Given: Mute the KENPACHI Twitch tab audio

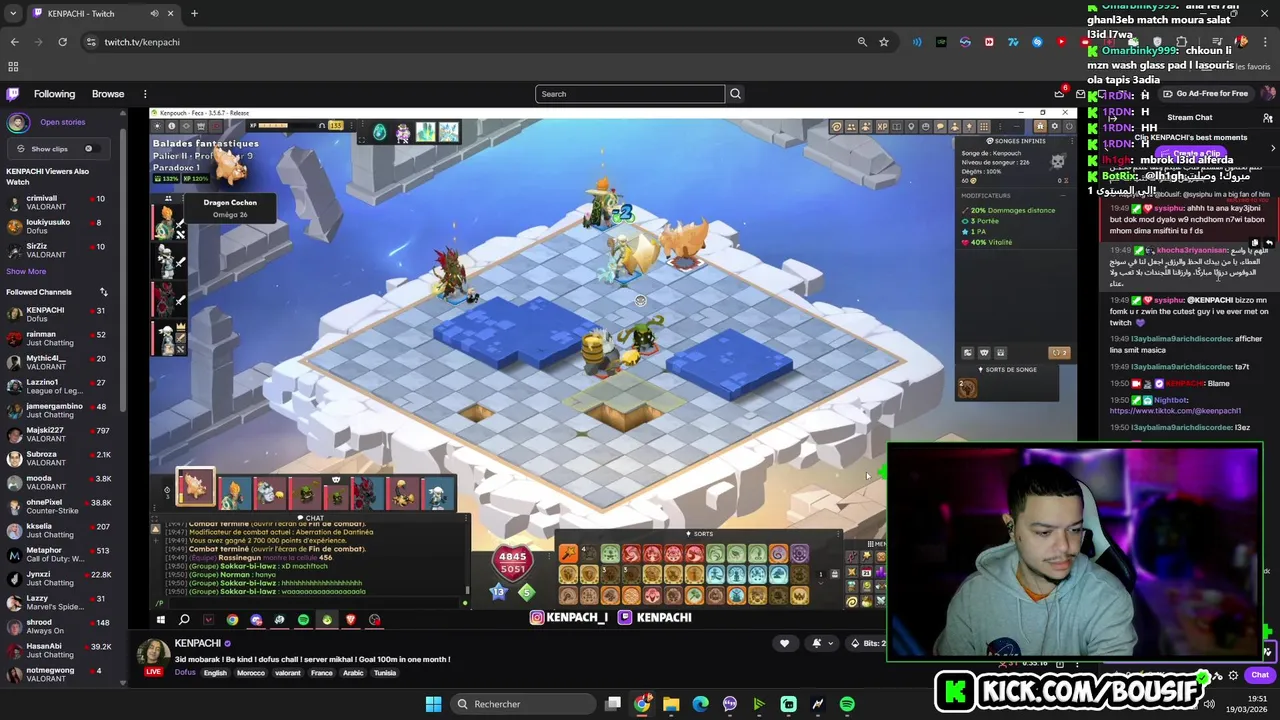Looking at the screenshot, I should [154, 13].
